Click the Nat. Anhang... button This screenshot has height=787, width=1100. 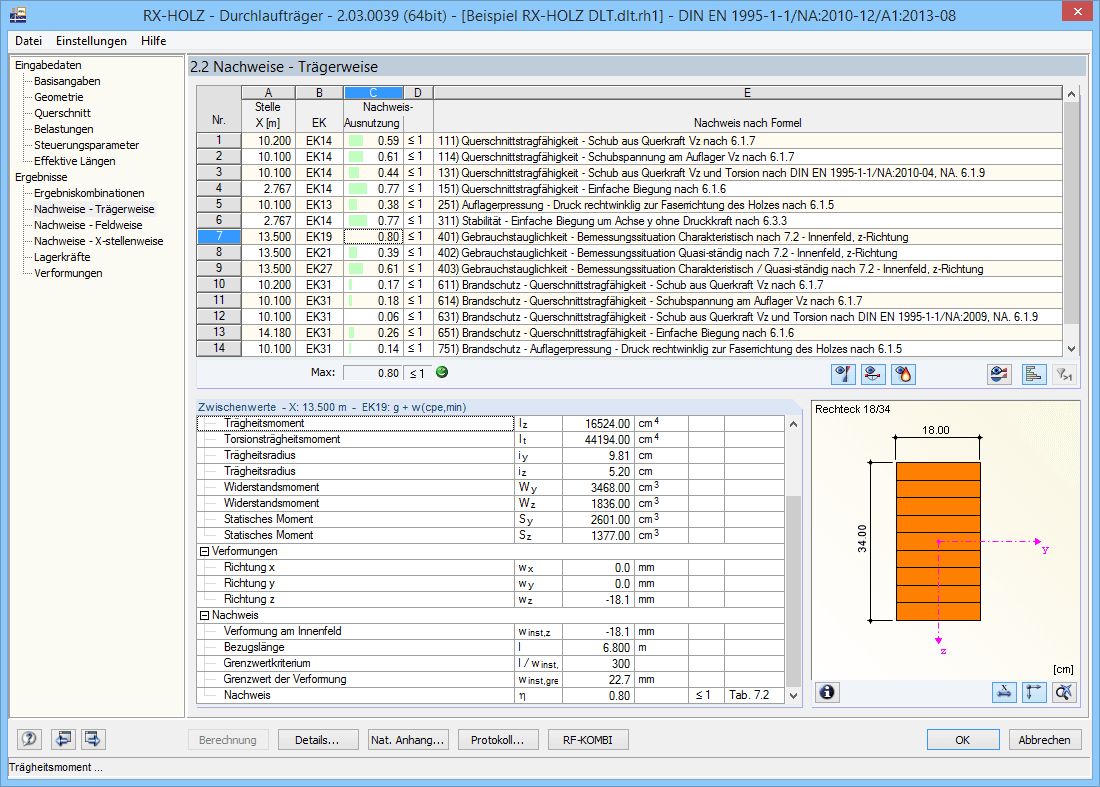pos(408,739)
